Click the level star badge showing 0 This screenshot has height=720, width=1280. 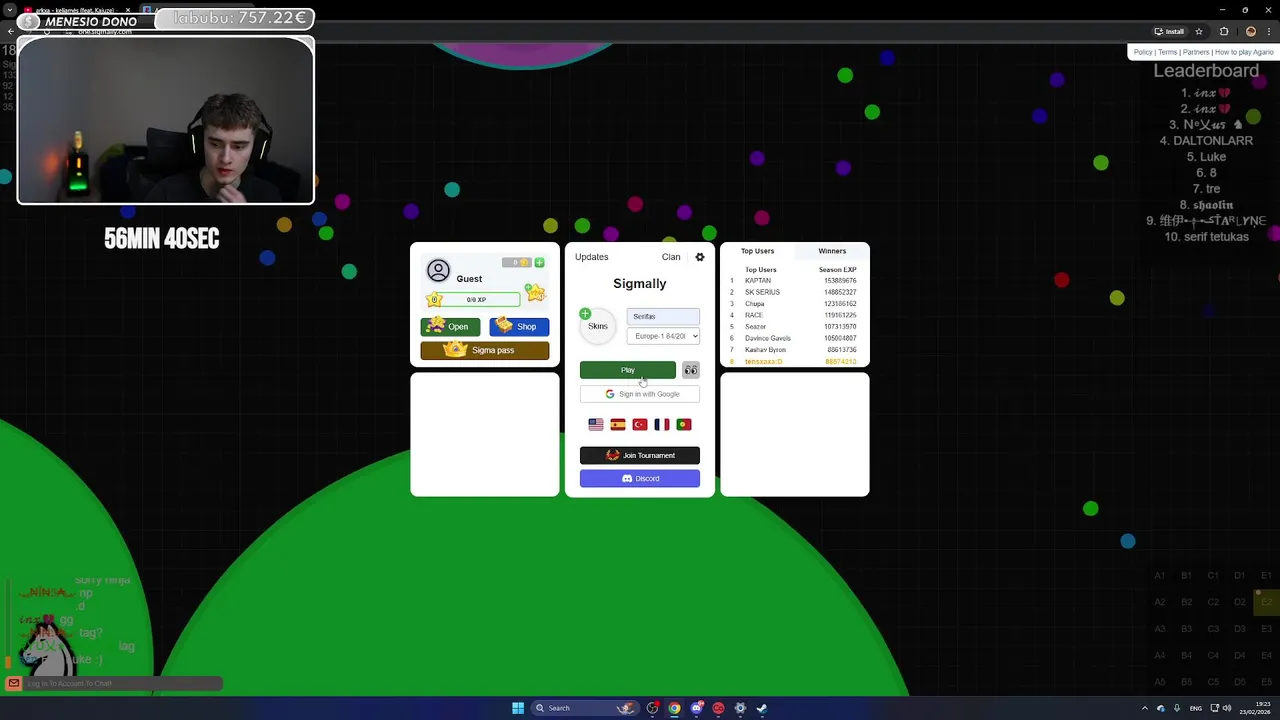434,299
